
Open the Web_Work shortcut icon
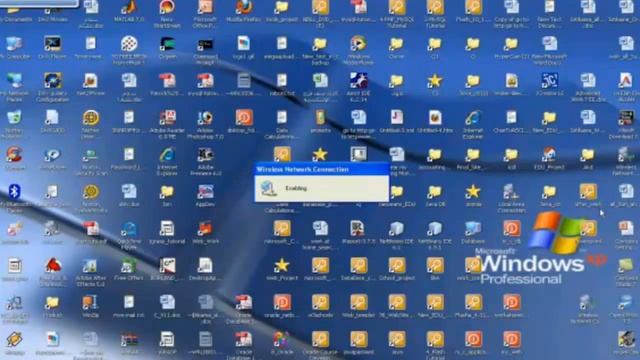click(x=205, y=229)
